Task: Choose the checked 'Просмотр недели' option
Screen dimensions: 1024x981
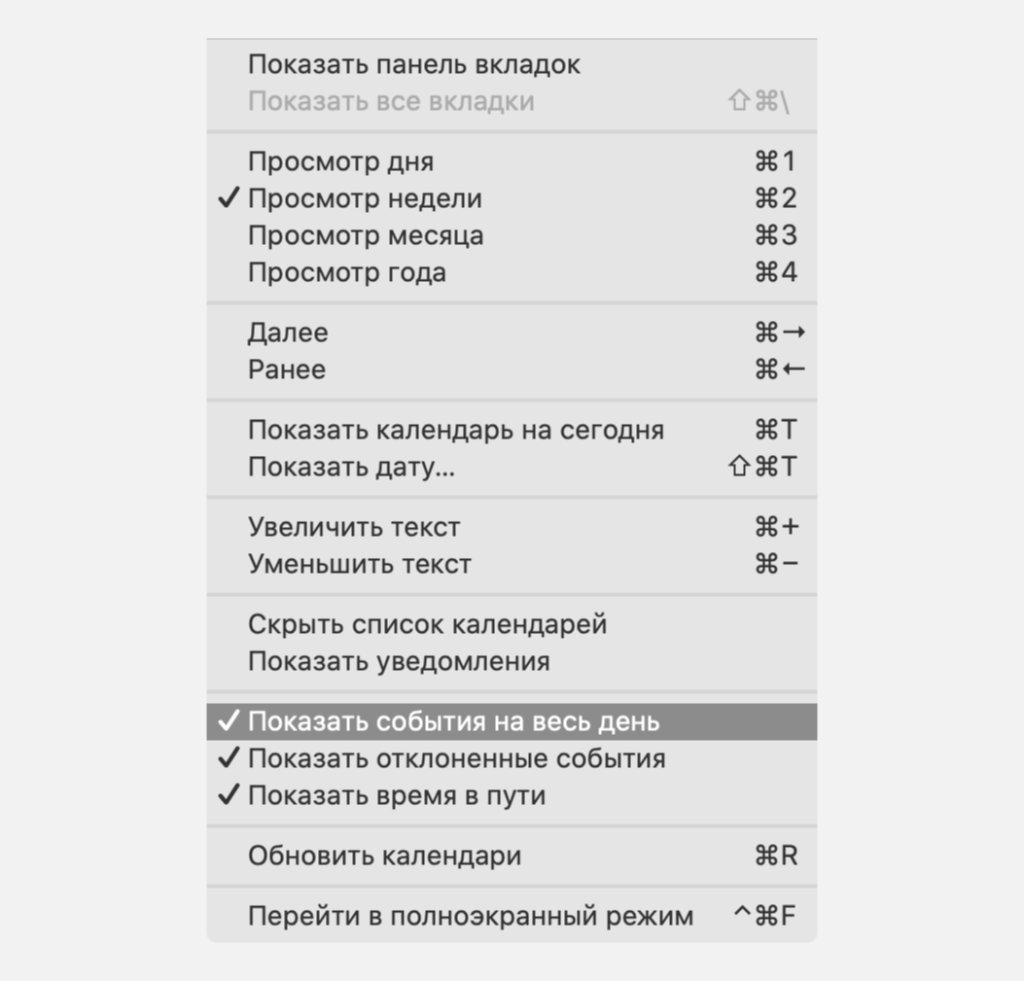Action: (364, 199)
